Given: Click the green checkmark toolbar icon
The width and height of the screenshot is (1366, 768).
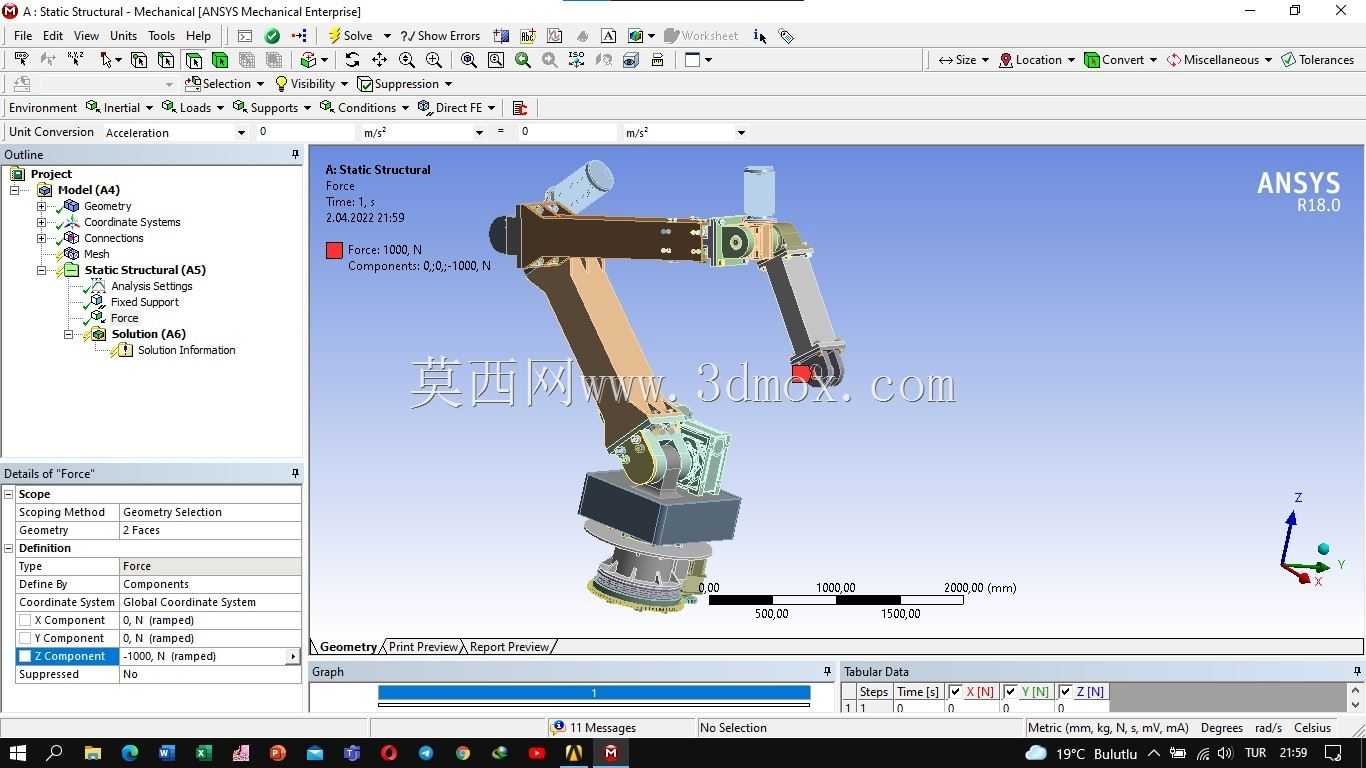Looking at the screenshot, I should (272, 36).
